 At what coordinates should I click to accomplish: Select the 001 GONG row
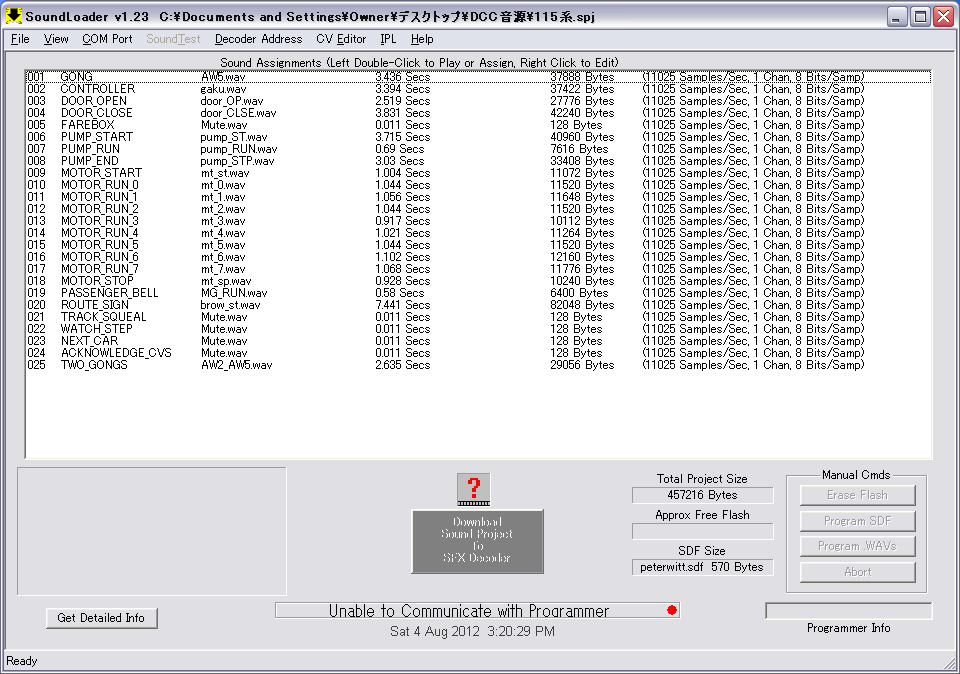478,77
